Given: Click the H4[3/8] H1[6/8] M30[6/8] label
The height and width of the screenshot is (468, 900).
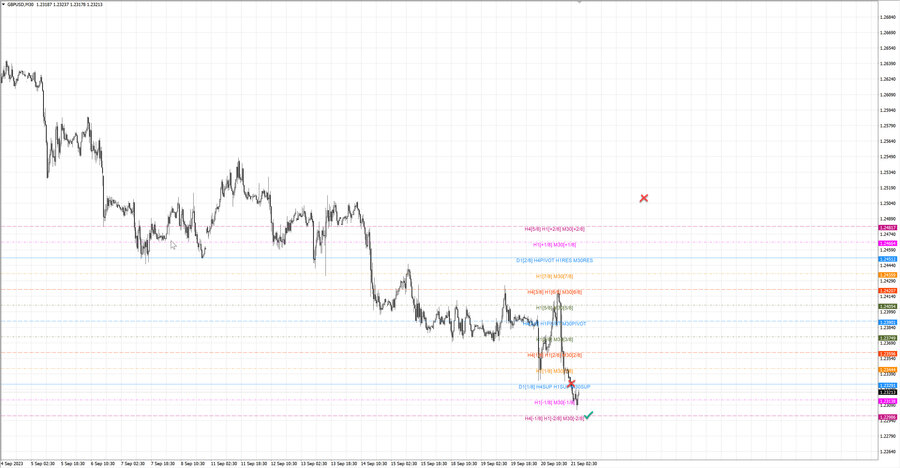Looking at the screenshot, I should pos(554,292).
